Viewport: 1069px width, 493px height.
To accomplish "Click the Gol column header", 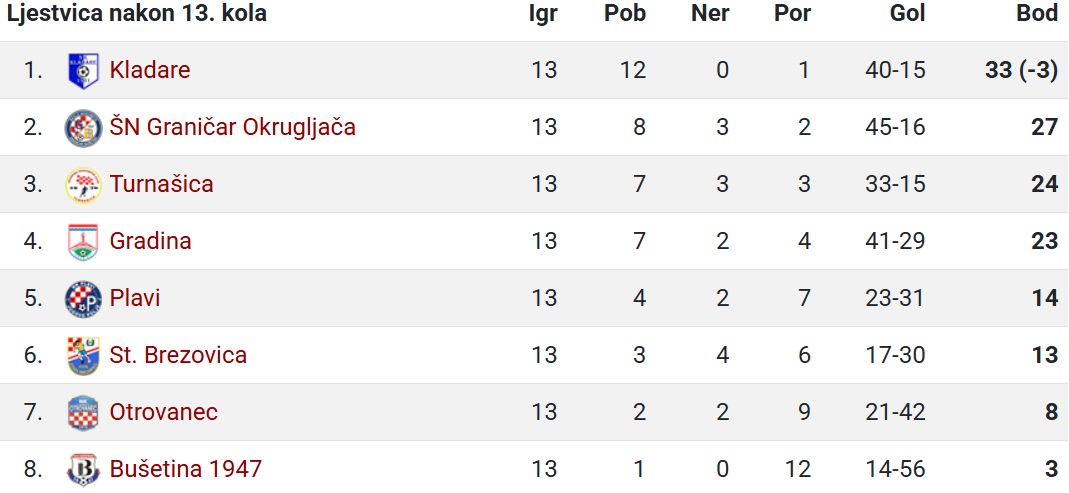I will [907, 14].
